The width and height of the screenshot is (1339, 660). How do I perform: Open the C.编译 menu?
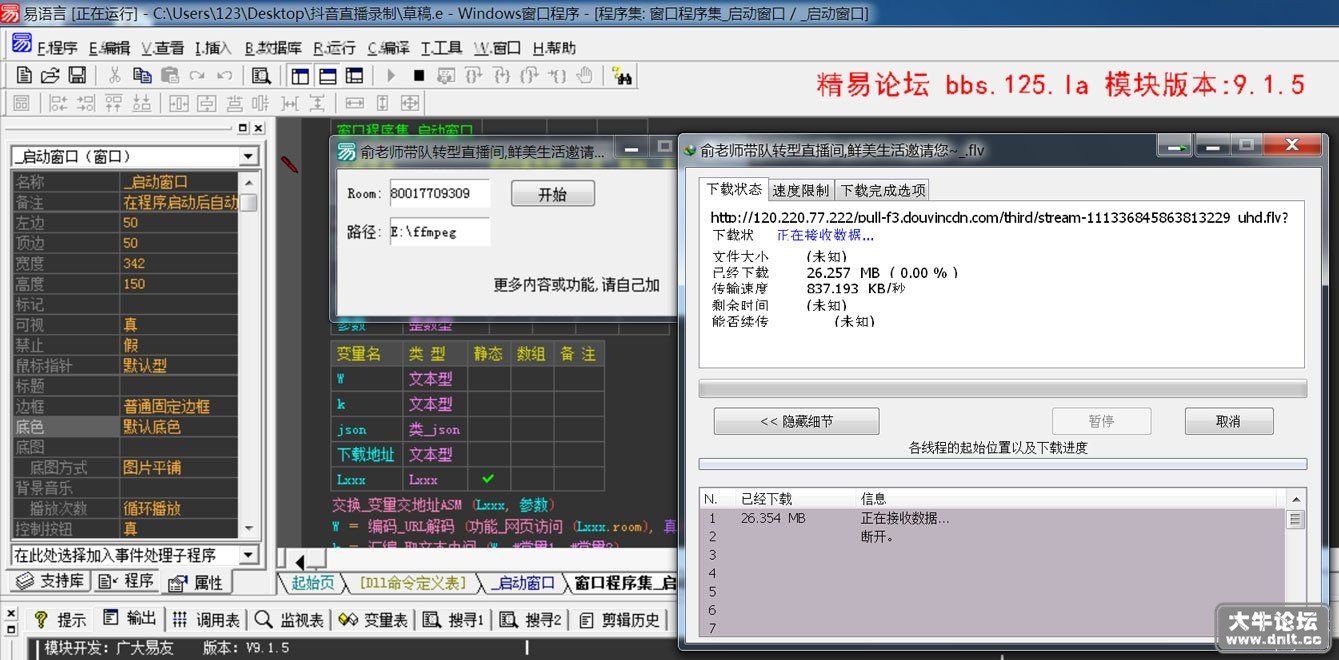(388, 47)
